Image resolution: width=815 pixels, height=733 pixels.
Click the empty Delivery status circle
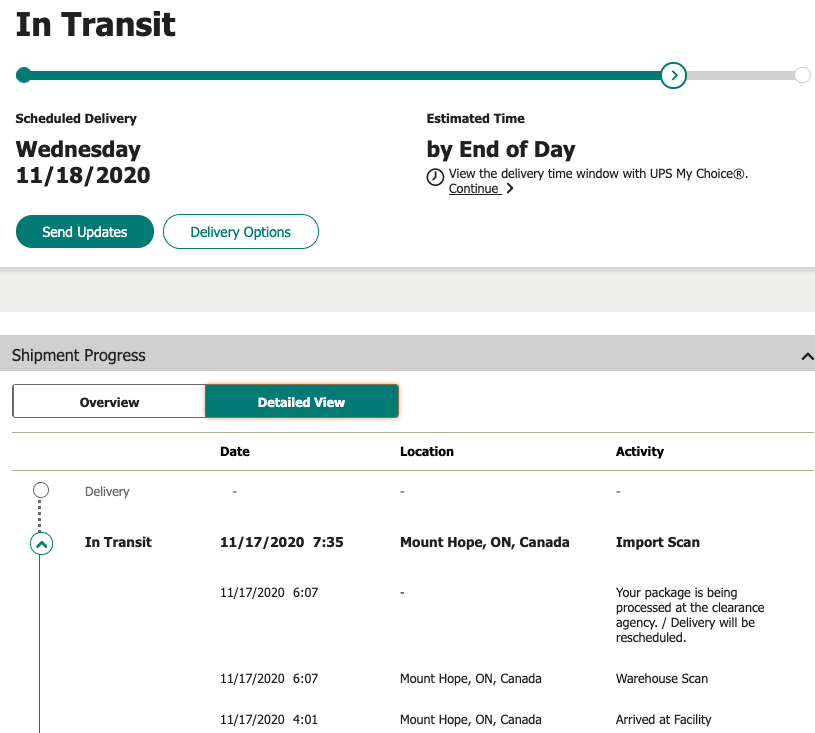point(41,490)
